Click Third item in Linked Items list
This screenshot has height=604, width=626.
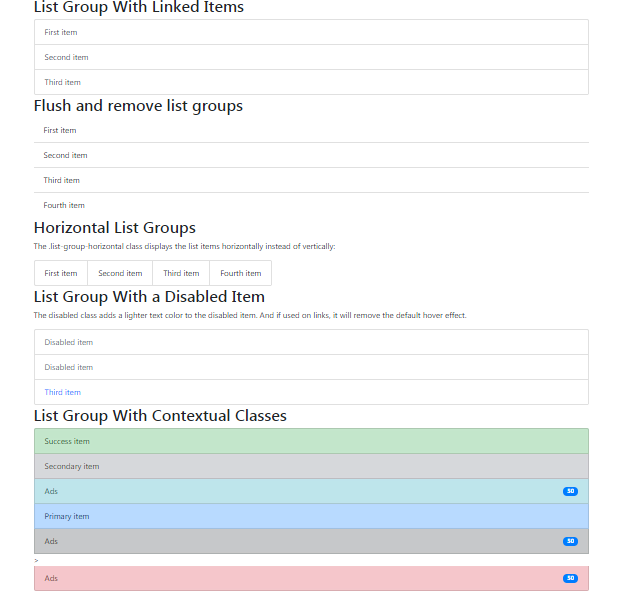pos(311,82)
